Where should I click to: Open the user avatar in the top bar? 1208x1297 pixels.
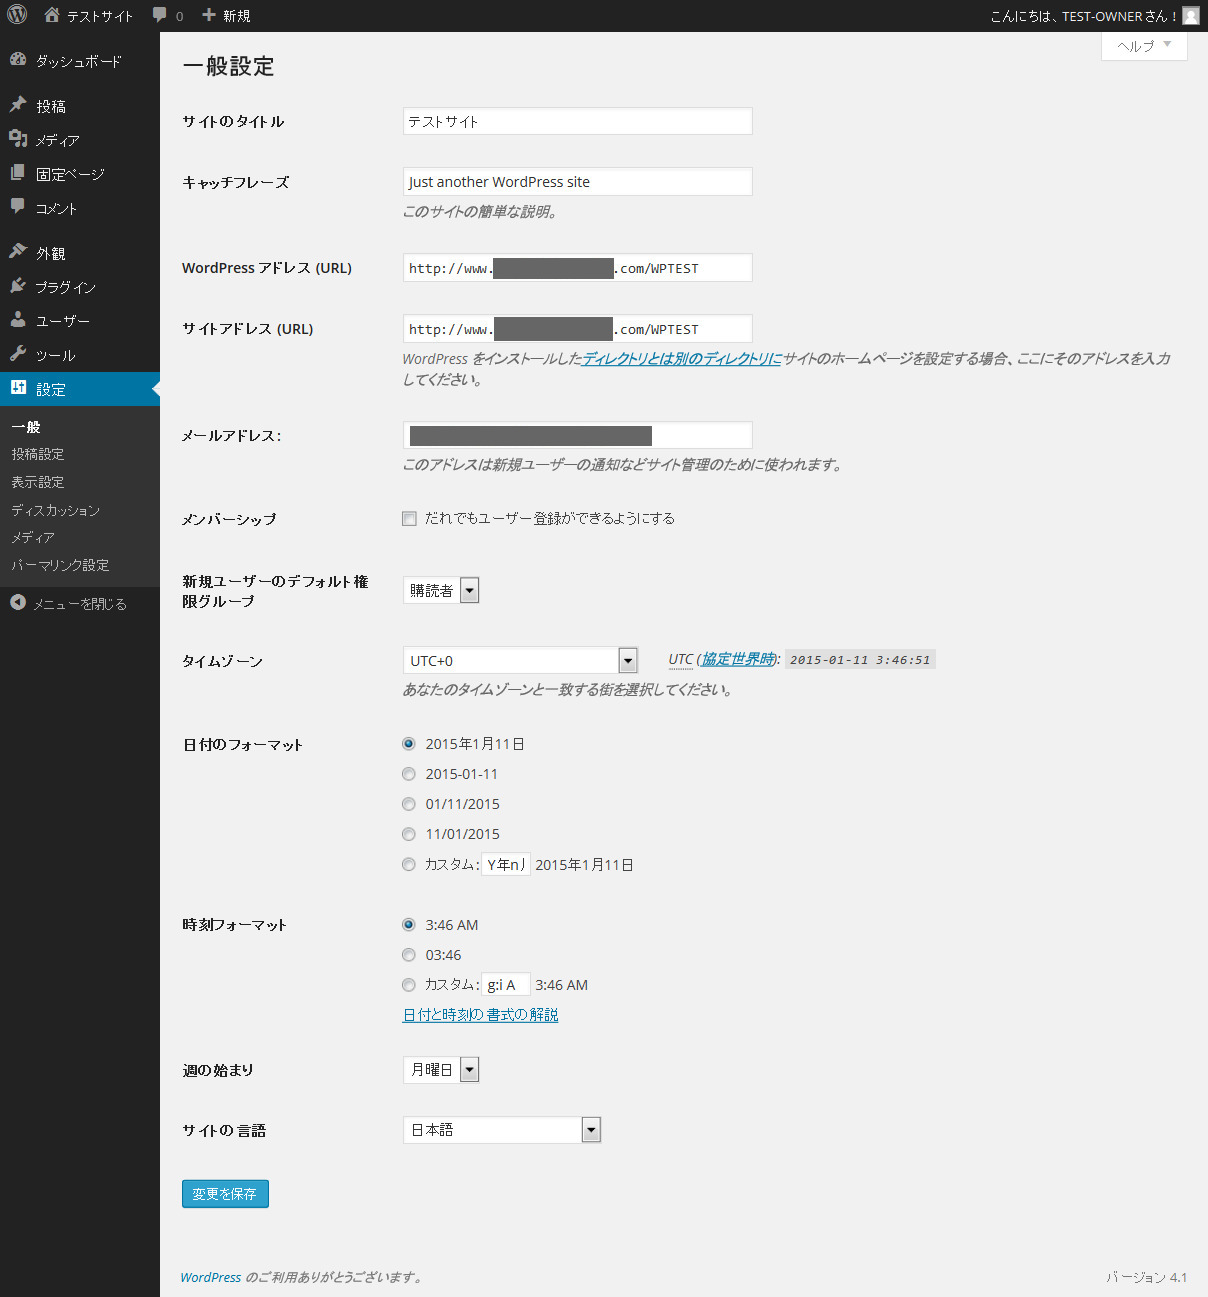pos(1190,16)
